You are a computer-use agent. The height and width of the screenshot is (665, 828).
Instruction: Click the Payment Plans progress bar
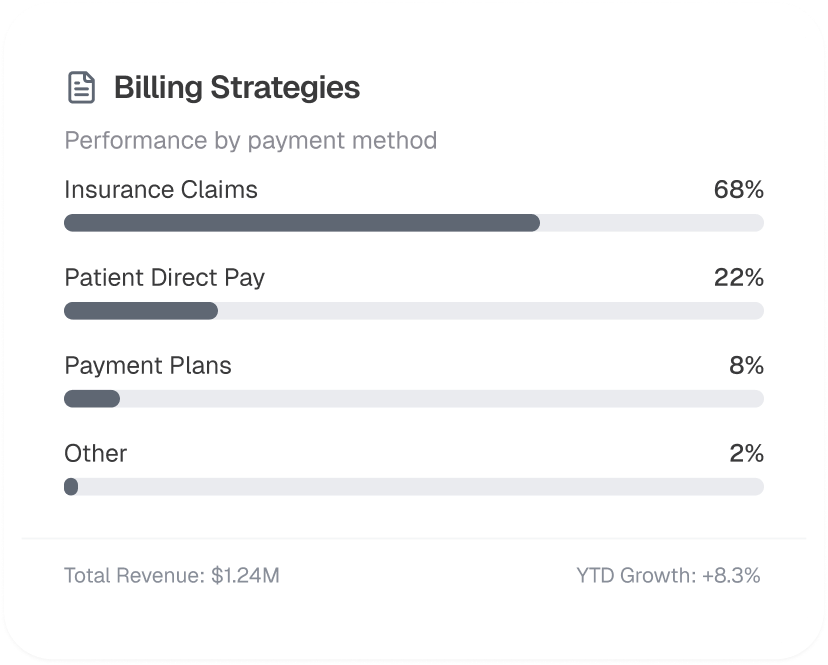pos(413,399)
